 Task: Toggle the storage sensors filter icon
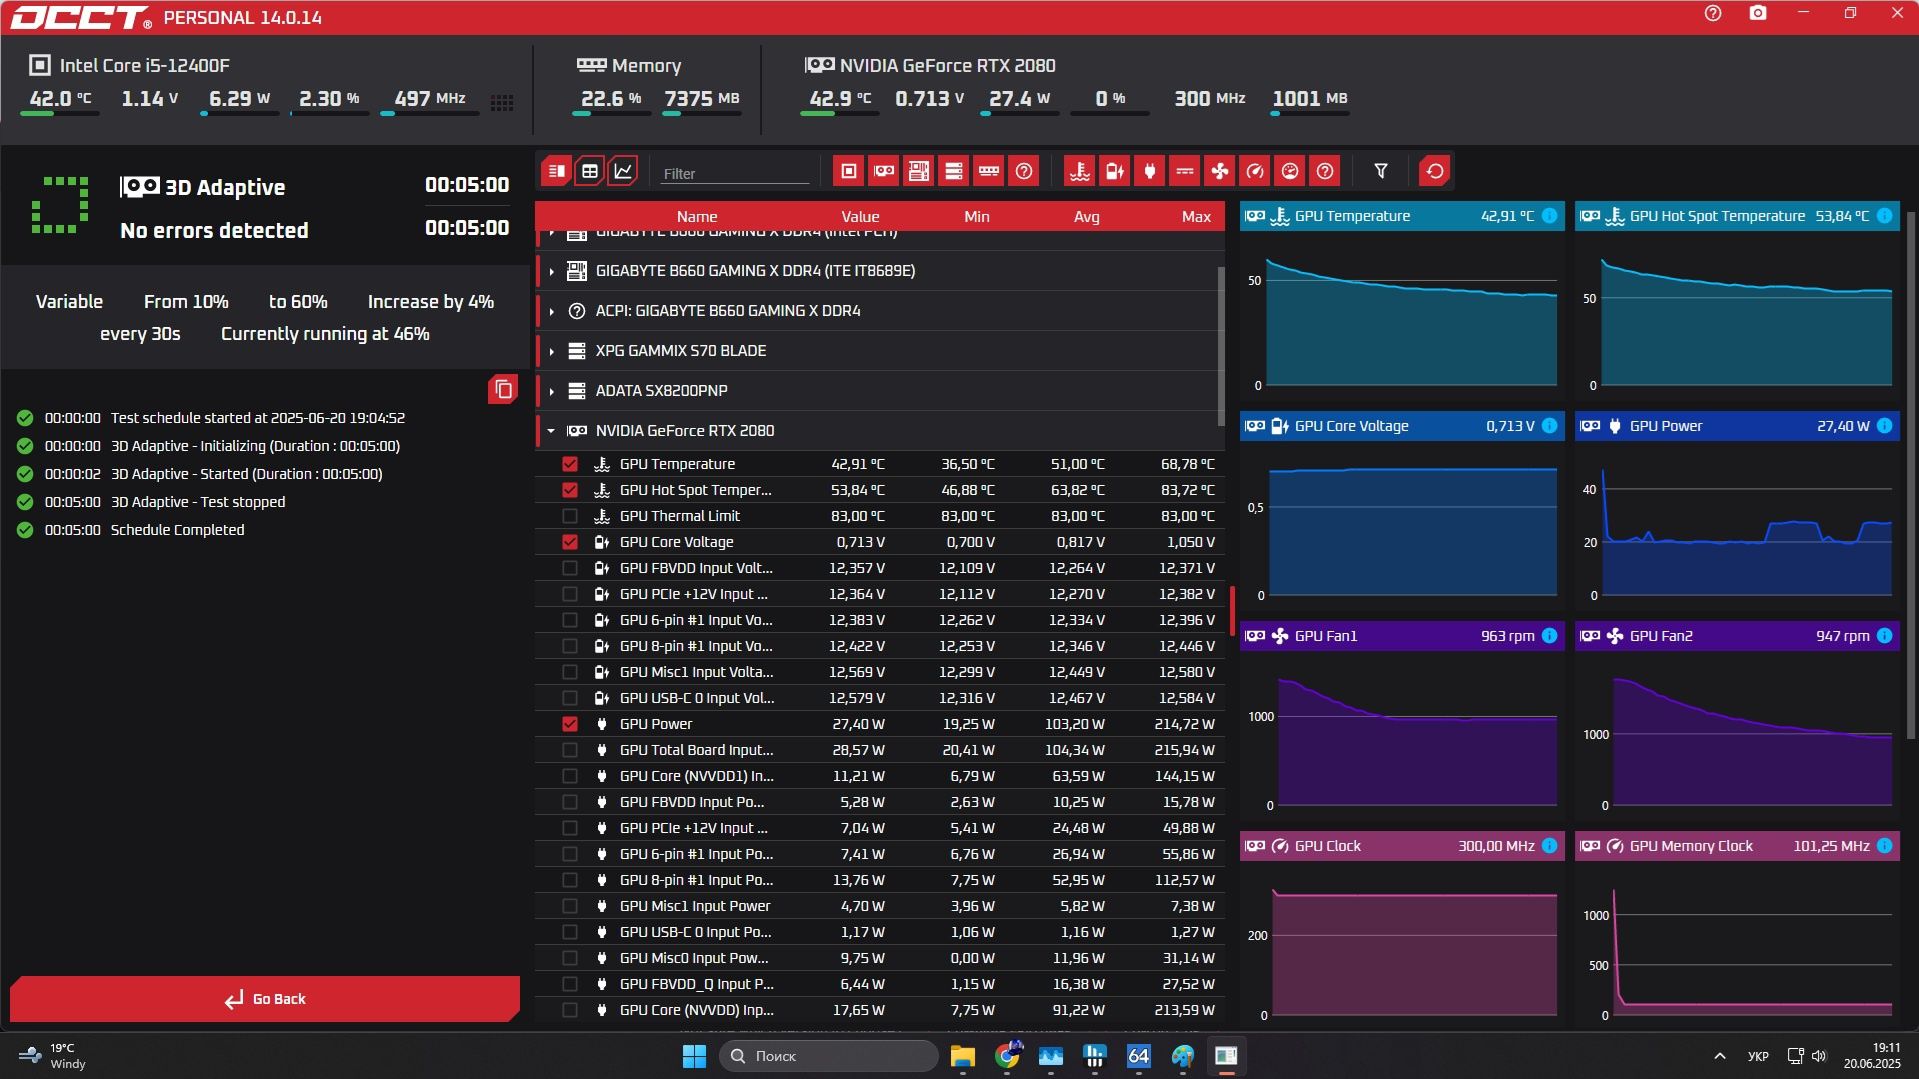(954, 171)
